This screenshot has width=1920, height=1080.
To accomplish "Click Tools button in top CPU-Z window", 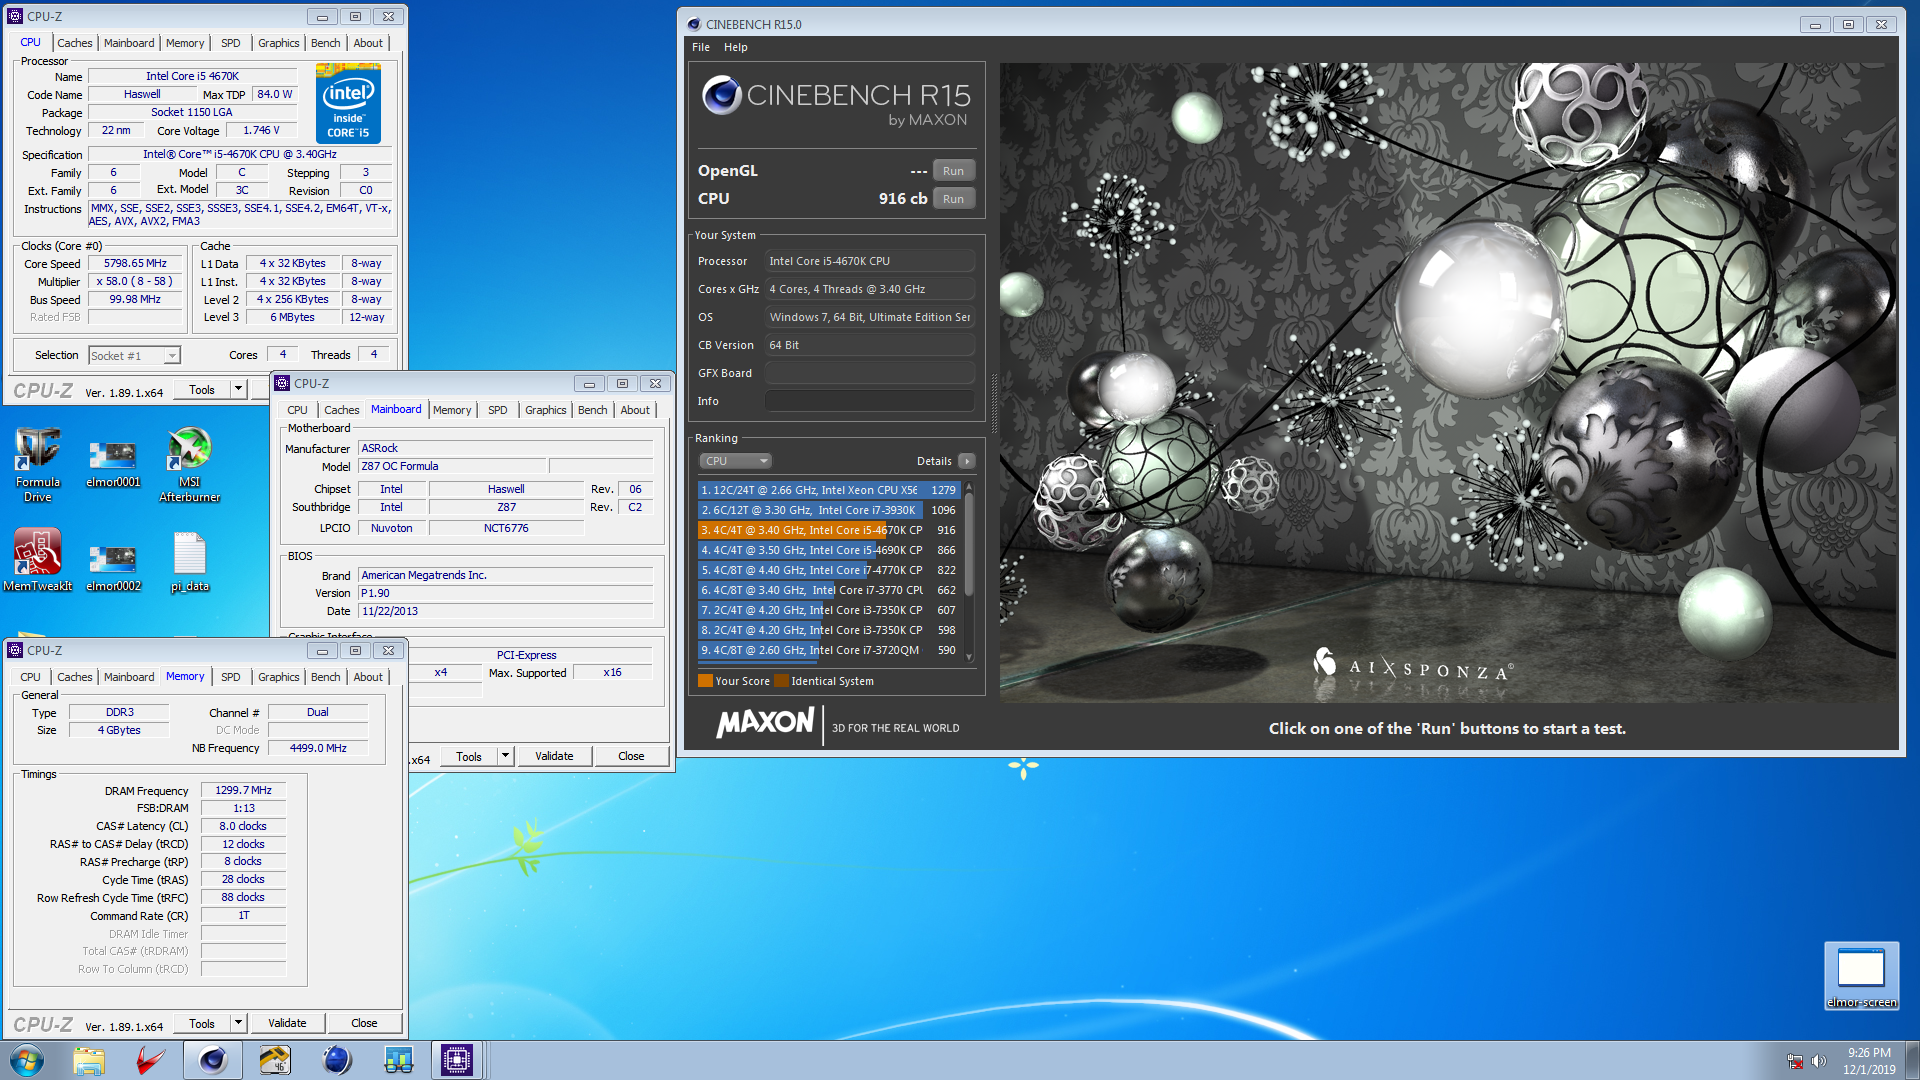I will pos(202,390).
